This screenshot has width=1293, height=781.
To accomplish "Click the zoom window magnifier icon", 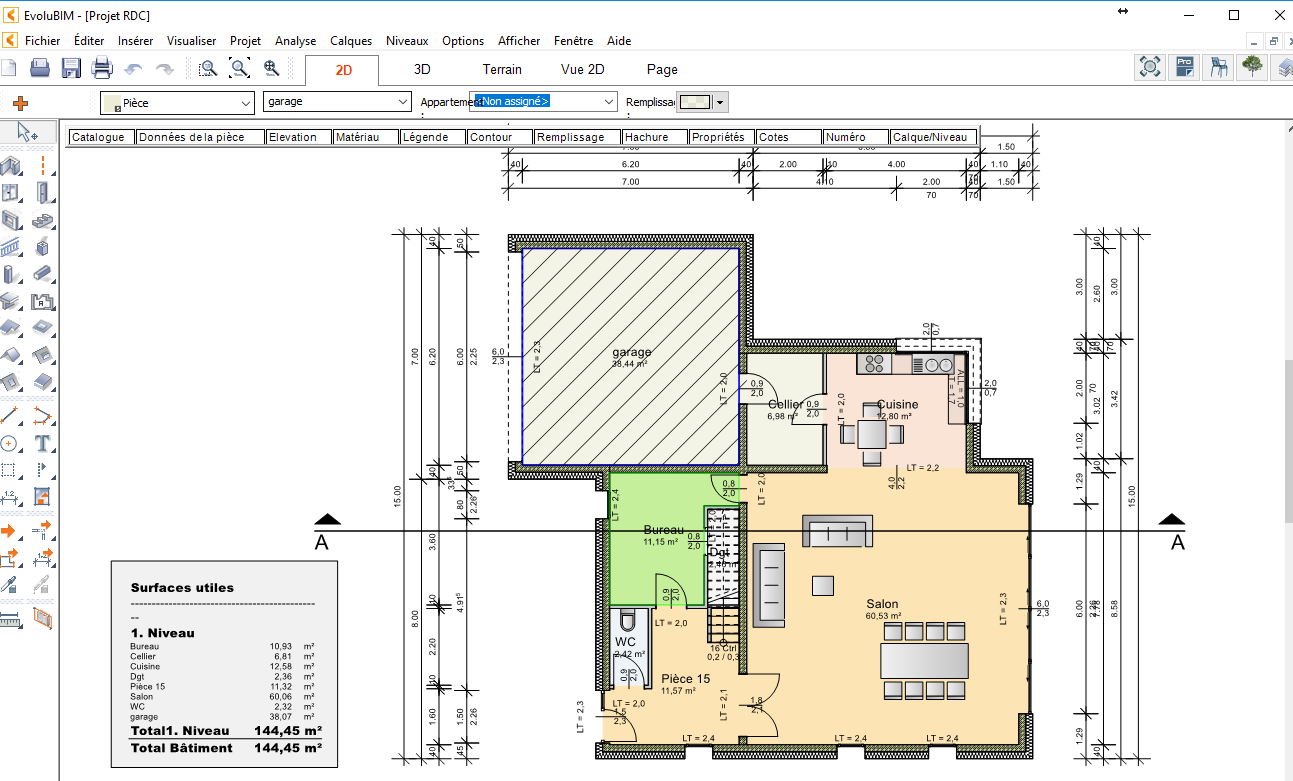I will (208, 68).
